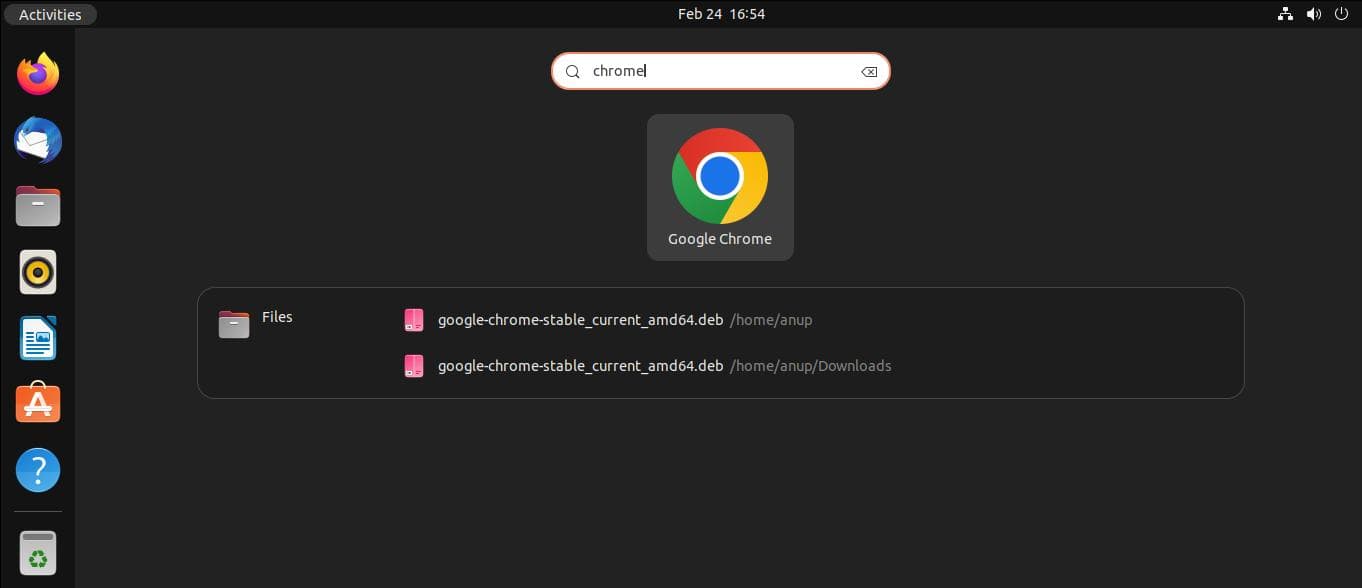Open the Help application in the dock
The image size is (1362, 588).
tap(38, 470)
